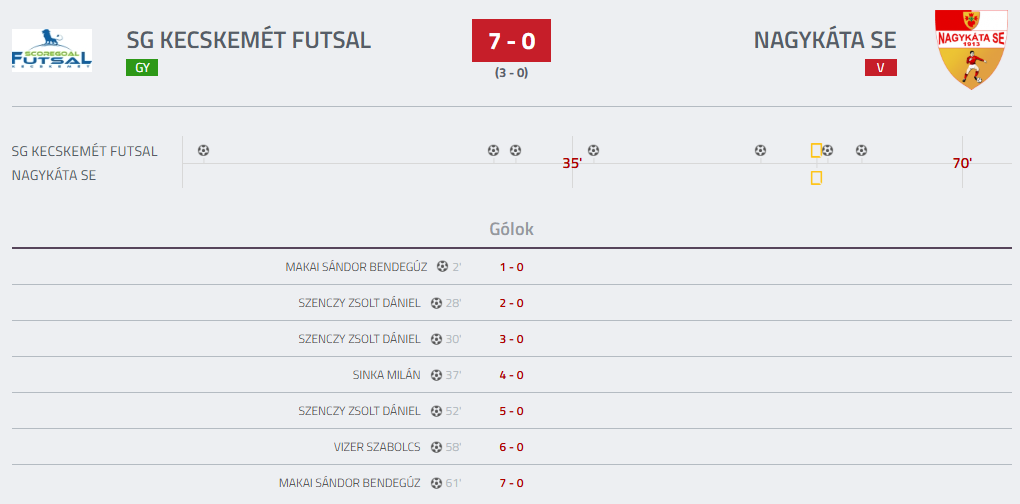Open the Nagykáta SE team name heading

coord(825,40)
